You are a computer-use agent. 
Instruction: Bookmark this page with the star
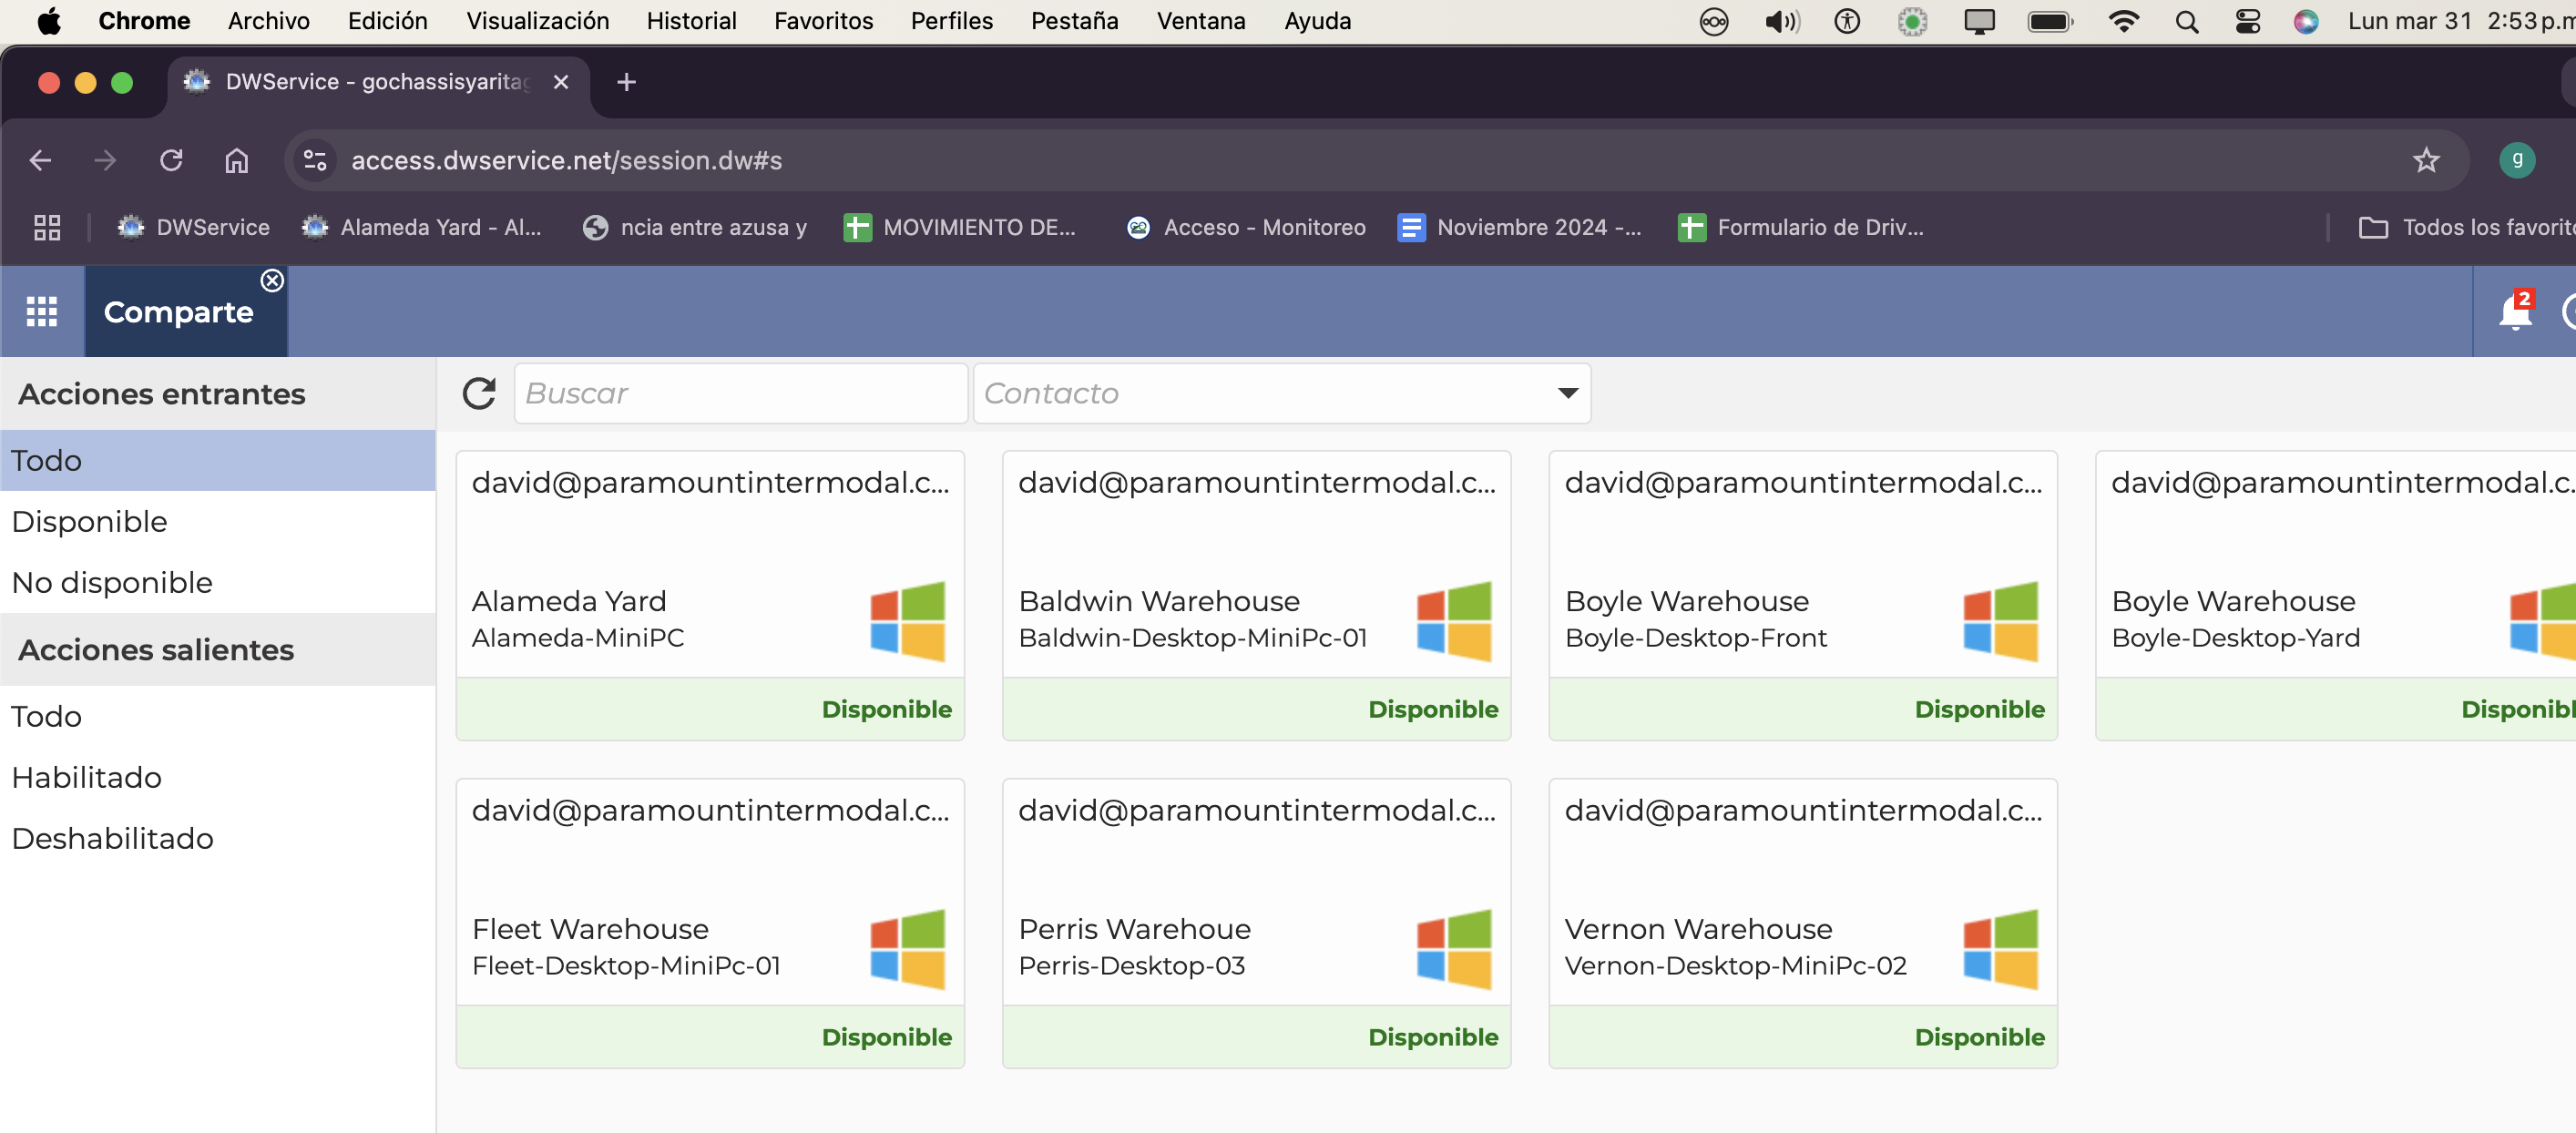coord(2426,160)
